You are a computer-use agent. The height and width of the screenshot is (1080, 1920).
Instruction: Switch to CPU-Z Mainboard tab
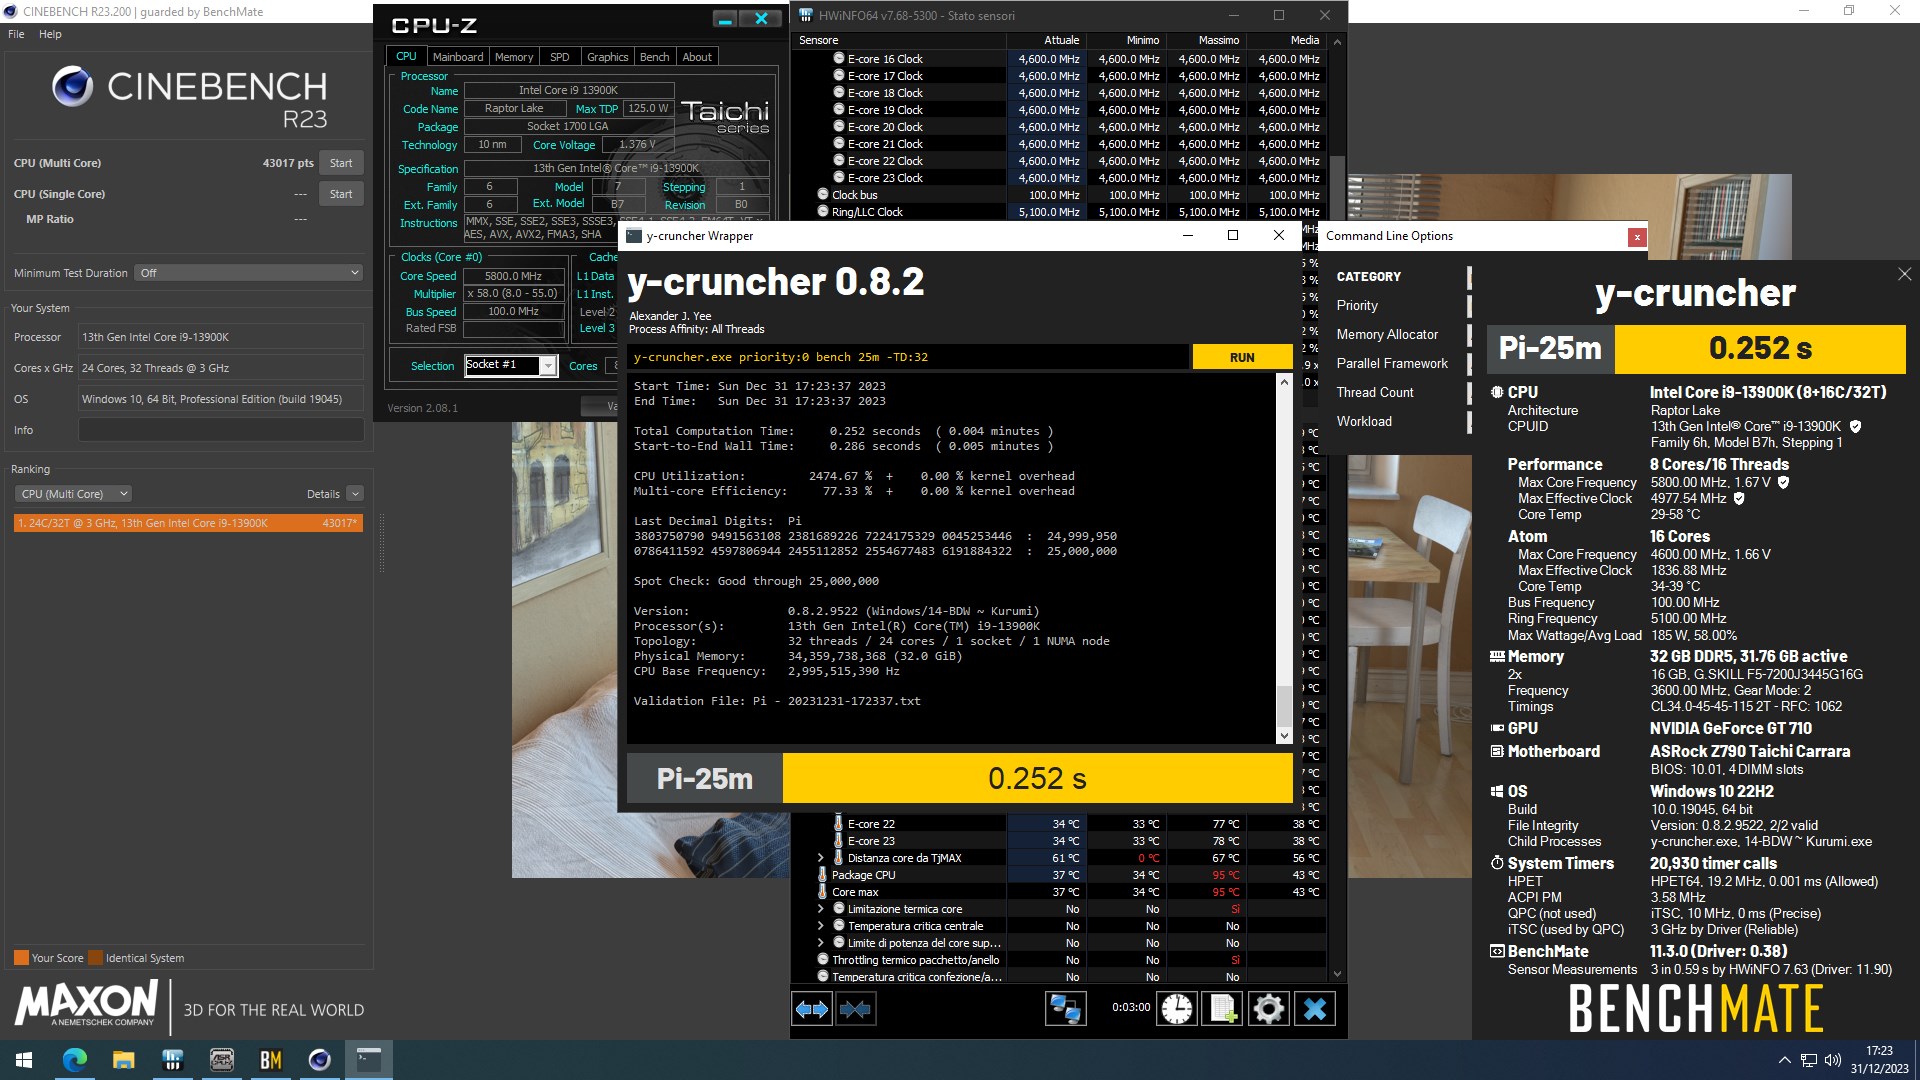(x=457, y=57)
